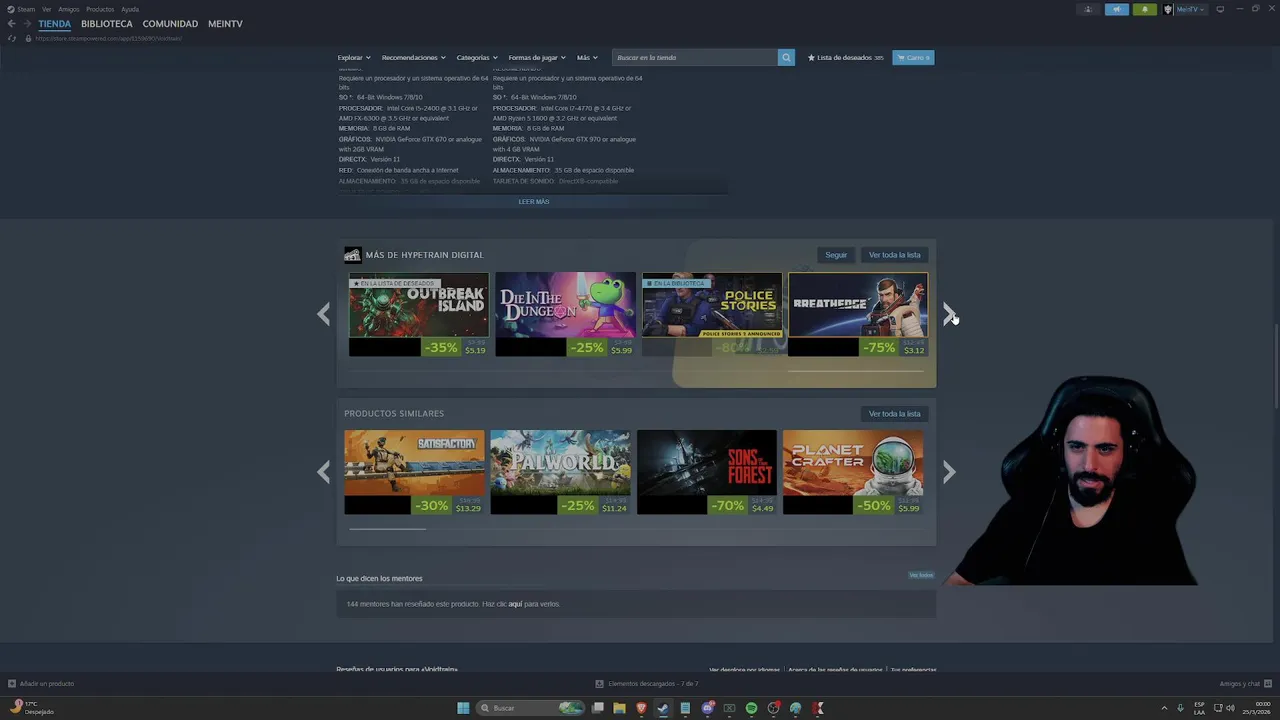Viewport: 1280px width, 720px height.
Task: Open Discord from the taskbar
Action: click(707, 708)
